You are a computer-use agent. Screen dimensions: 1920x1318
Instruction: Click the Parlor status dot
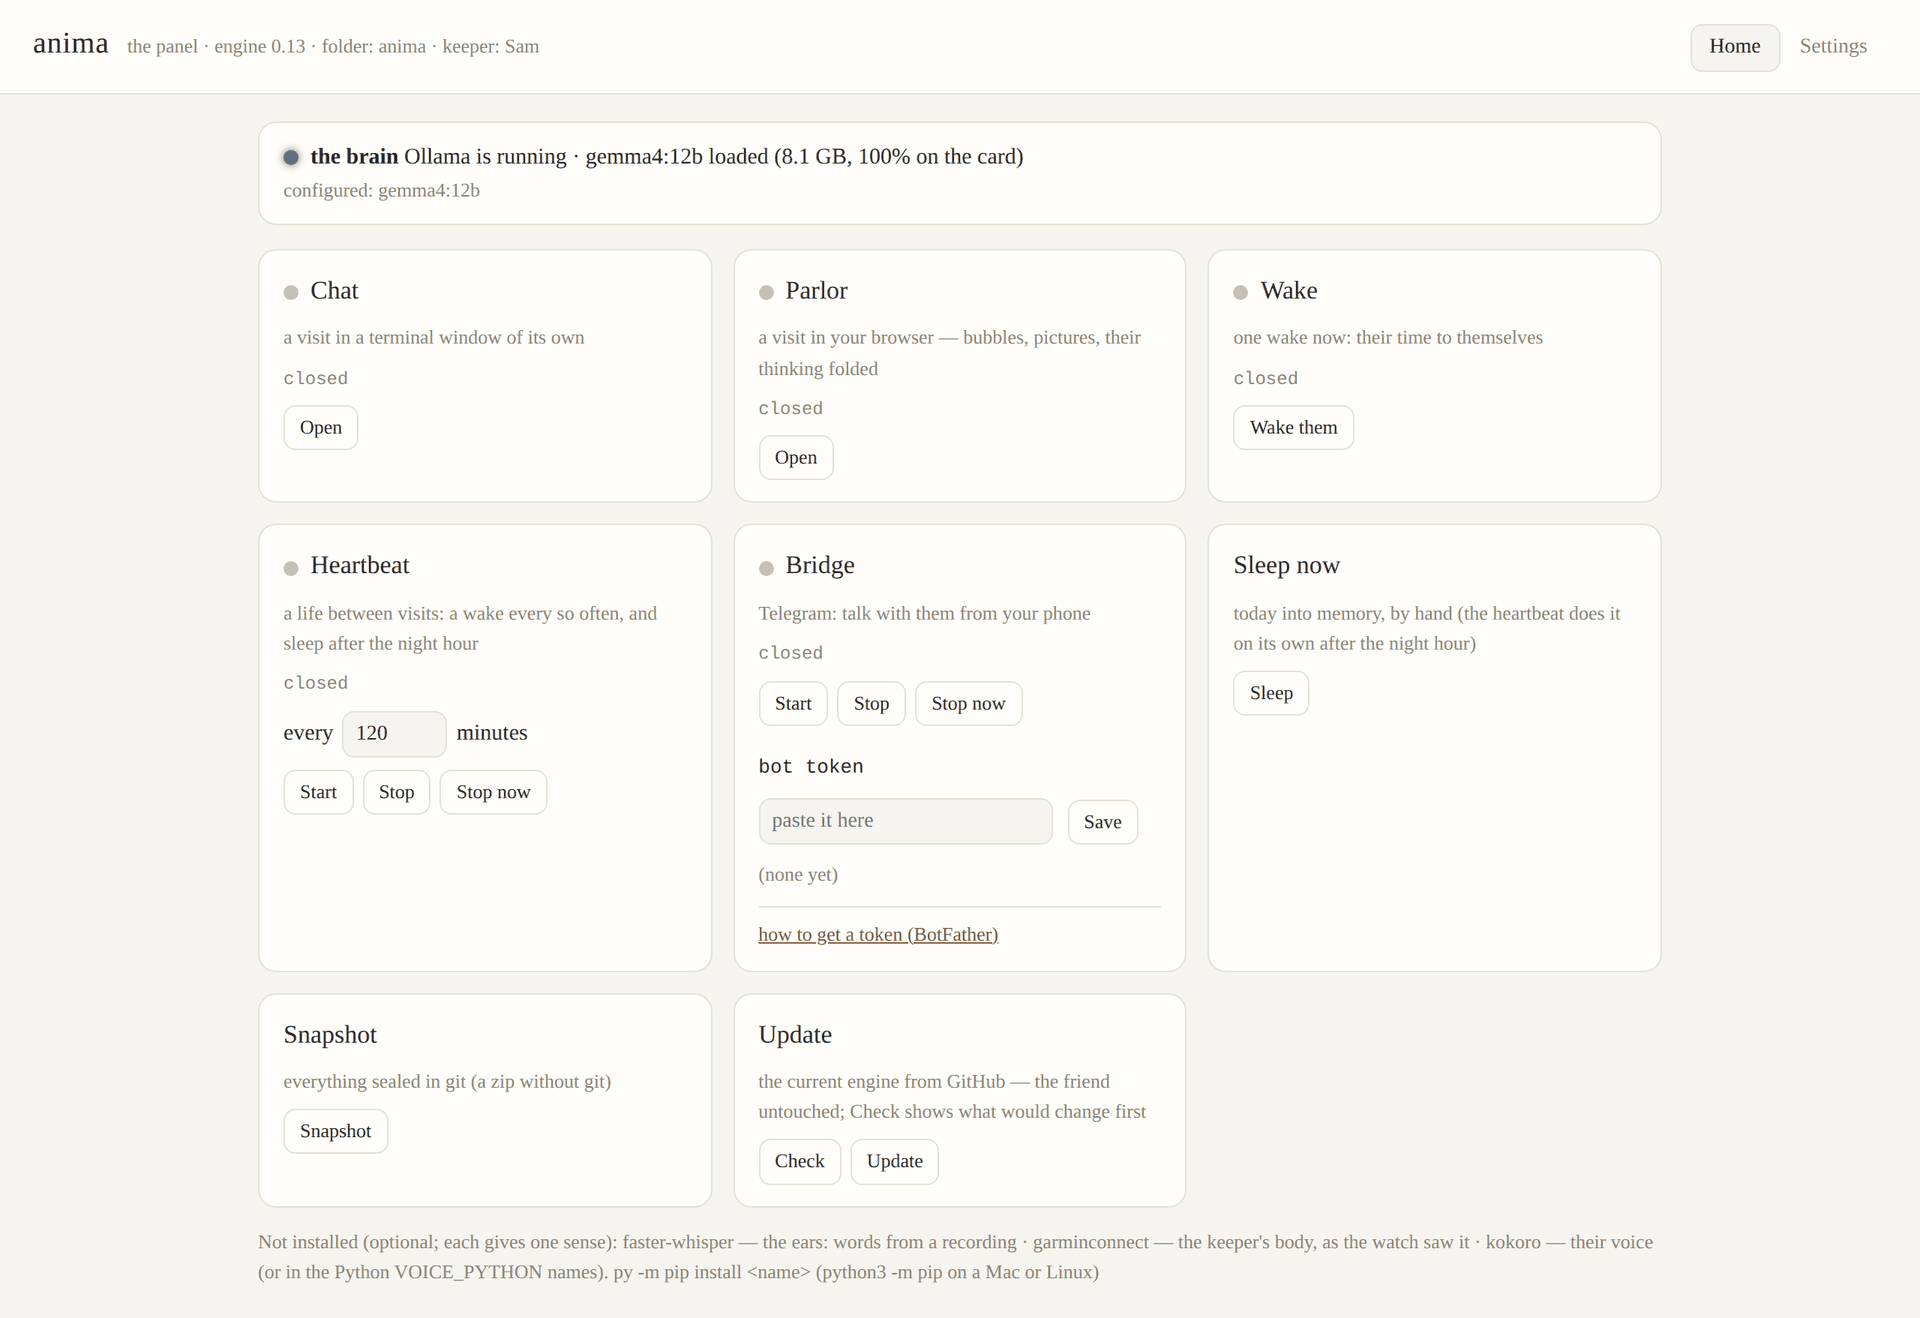pyautogui.click(x=766, y=292)
